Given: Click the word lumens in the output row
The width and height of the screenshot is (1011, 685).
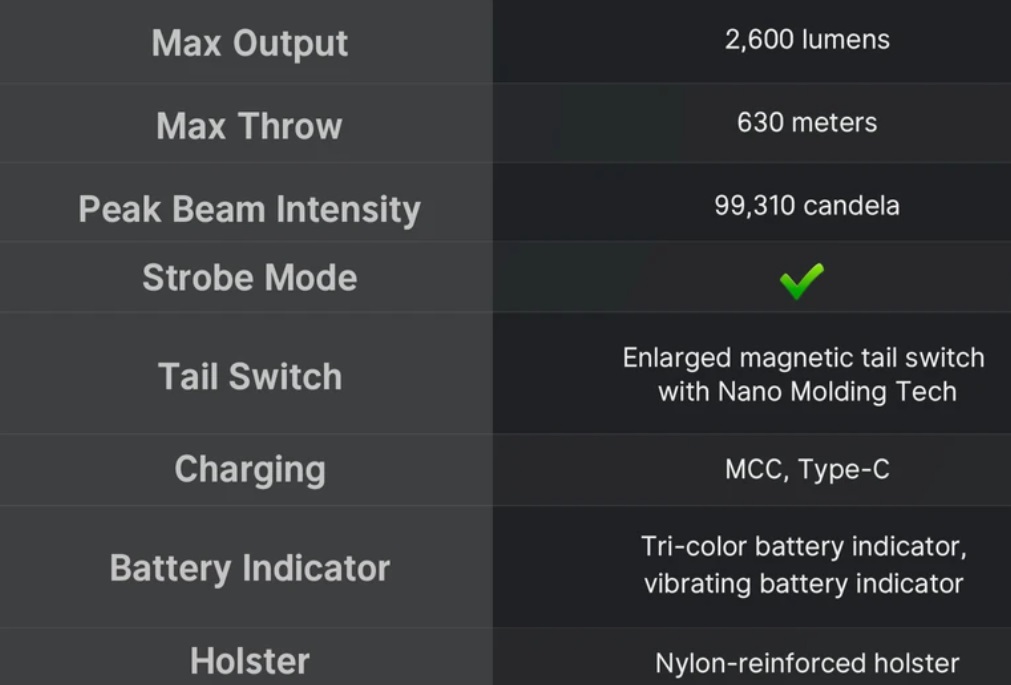Looking at the screenshot, I should coord(846,39).
